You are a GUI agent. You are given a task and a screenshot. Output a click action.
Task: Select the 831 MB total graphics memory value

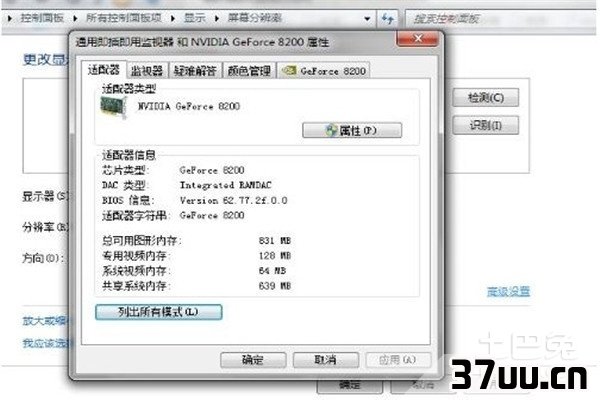point(275,241)
